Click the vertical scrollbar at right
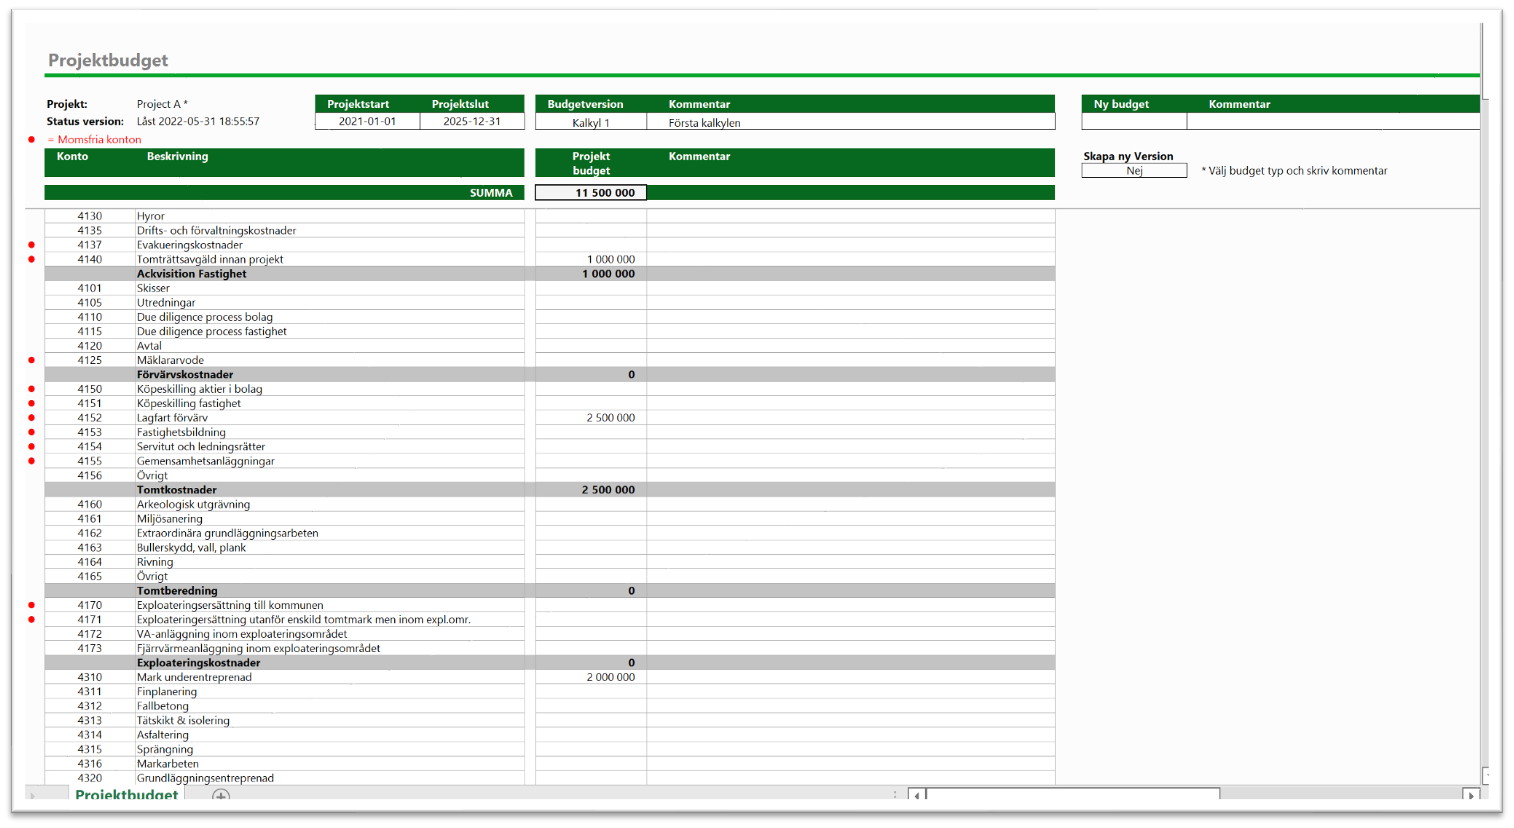Image resolution: width=1514 pixels, height=828 pixels. click(1487, 60)
